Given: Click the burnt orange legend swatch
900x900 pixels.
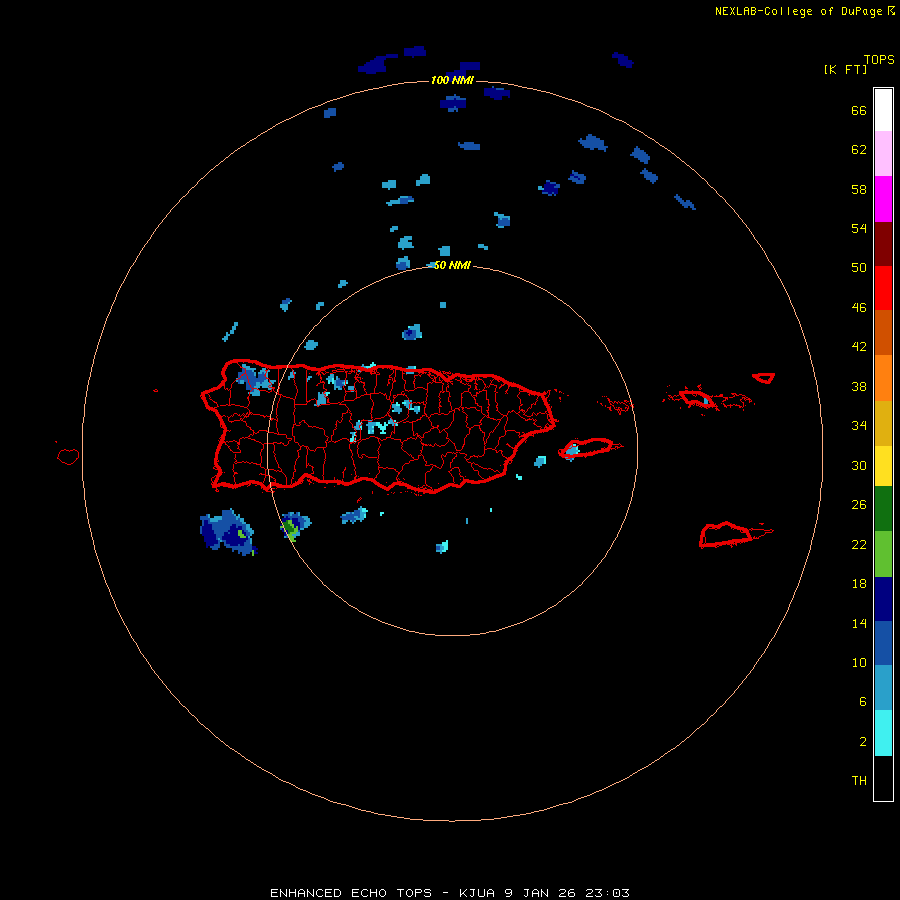Looking at the screenshot, I should (883, 333).
